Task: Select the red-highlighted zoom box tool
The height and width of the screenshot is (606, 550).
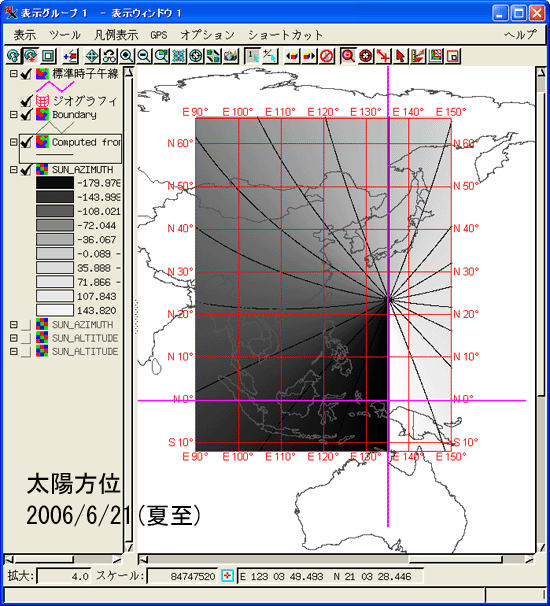Action: pos(348,56)
